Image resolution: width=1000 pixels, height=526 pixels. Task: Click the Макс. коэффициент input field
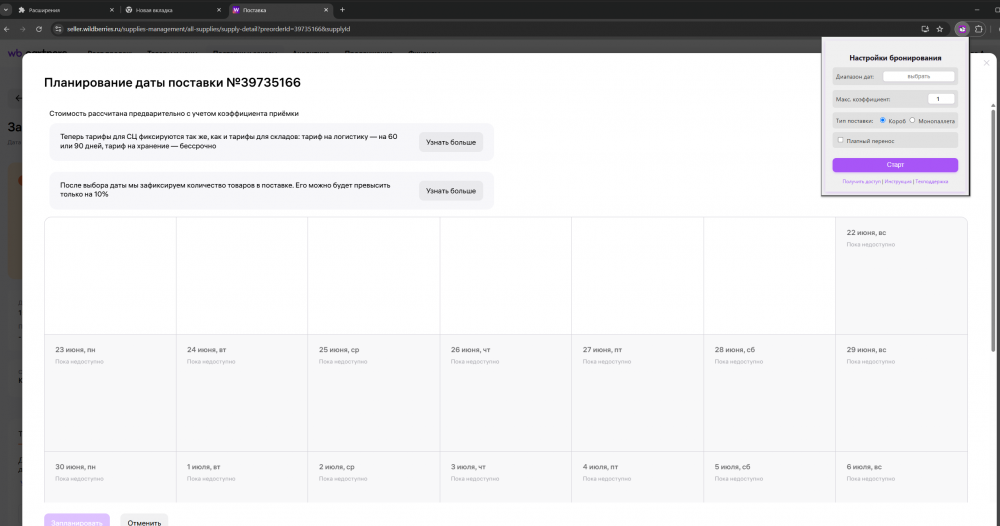pyautogui.click(x=939, y=99)
